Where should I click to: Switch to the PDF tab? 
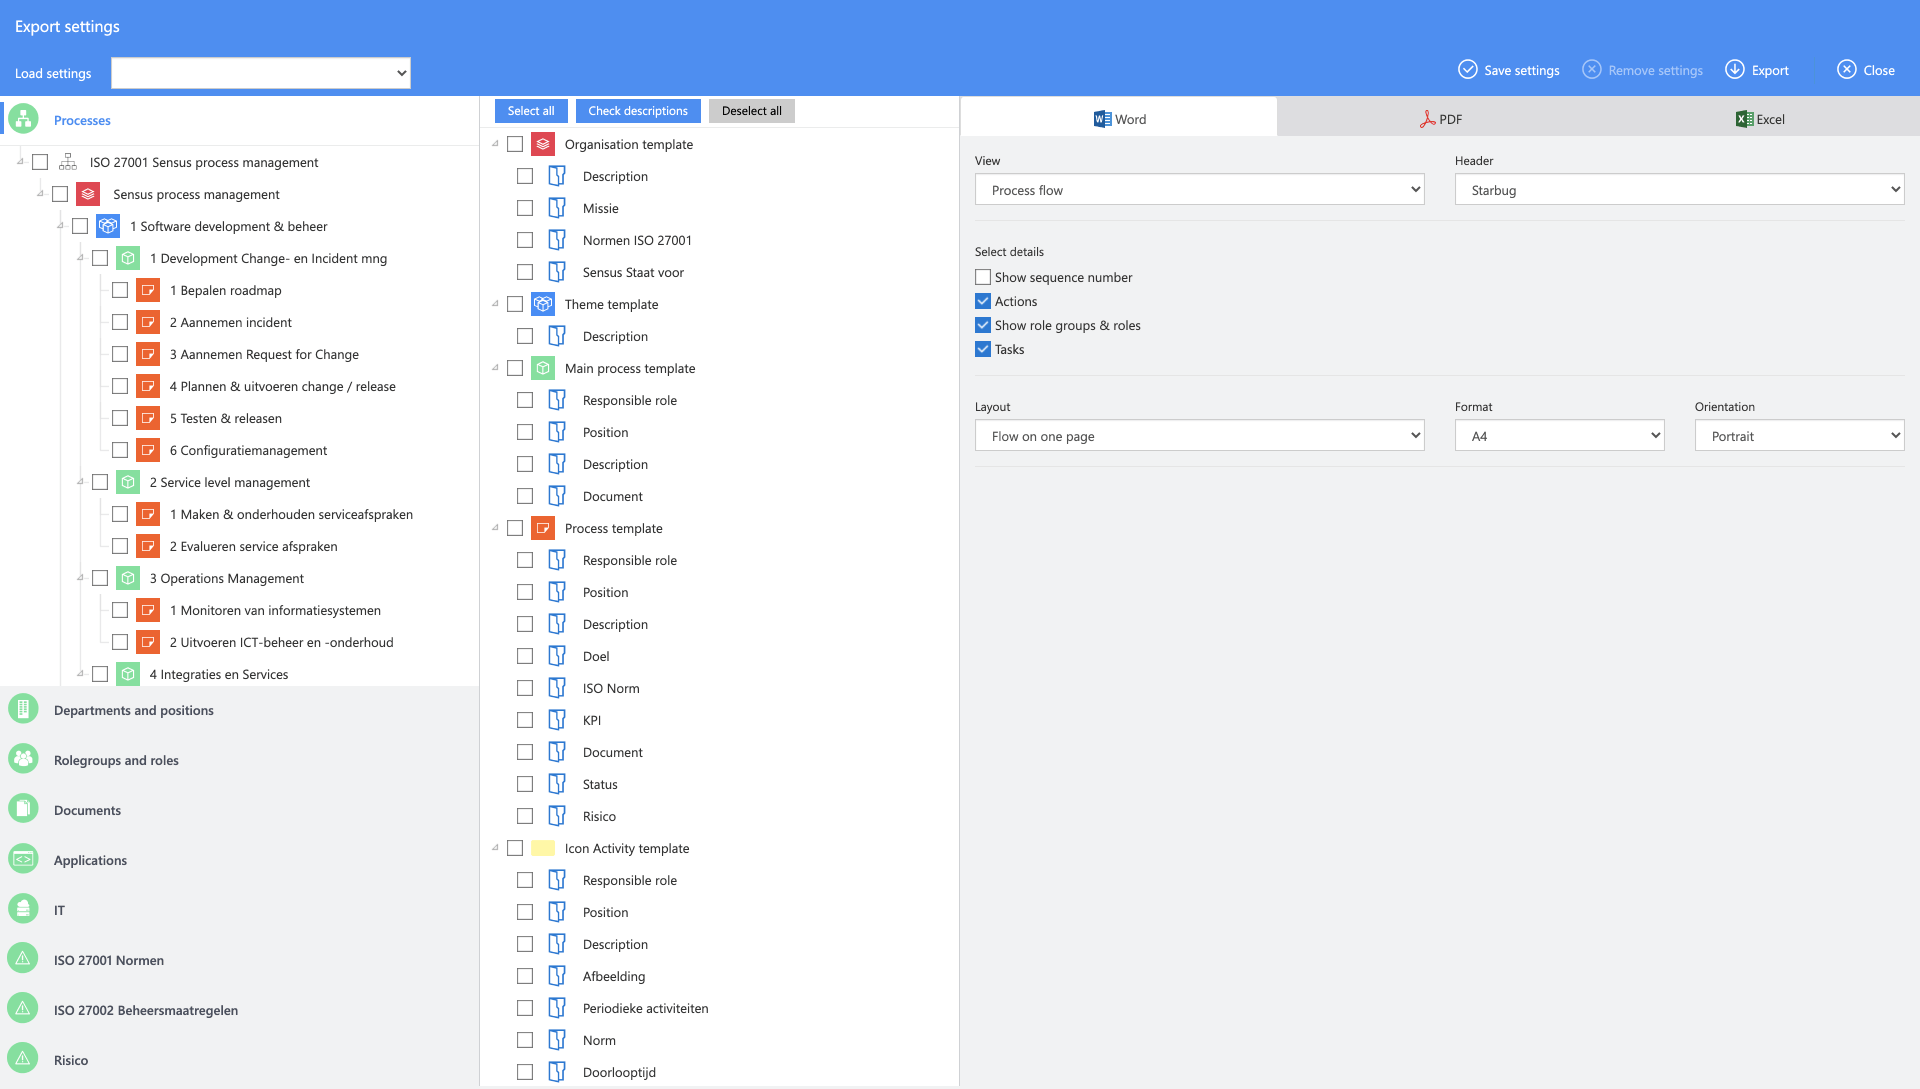pos(1440,119)
